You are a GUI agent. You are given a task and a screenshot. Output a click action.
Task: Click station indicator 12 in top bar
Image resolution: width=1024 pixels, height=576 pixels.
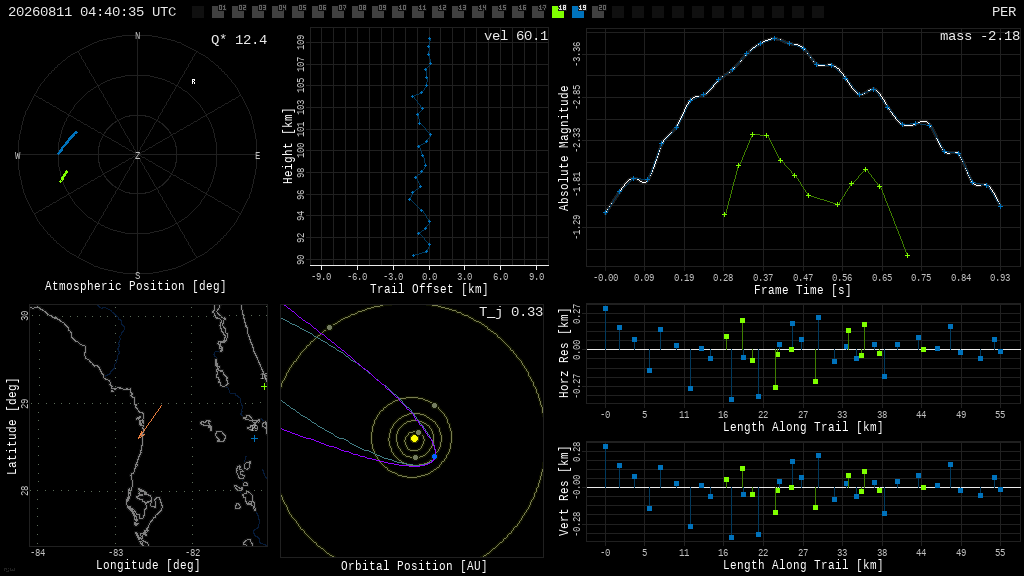438,12
